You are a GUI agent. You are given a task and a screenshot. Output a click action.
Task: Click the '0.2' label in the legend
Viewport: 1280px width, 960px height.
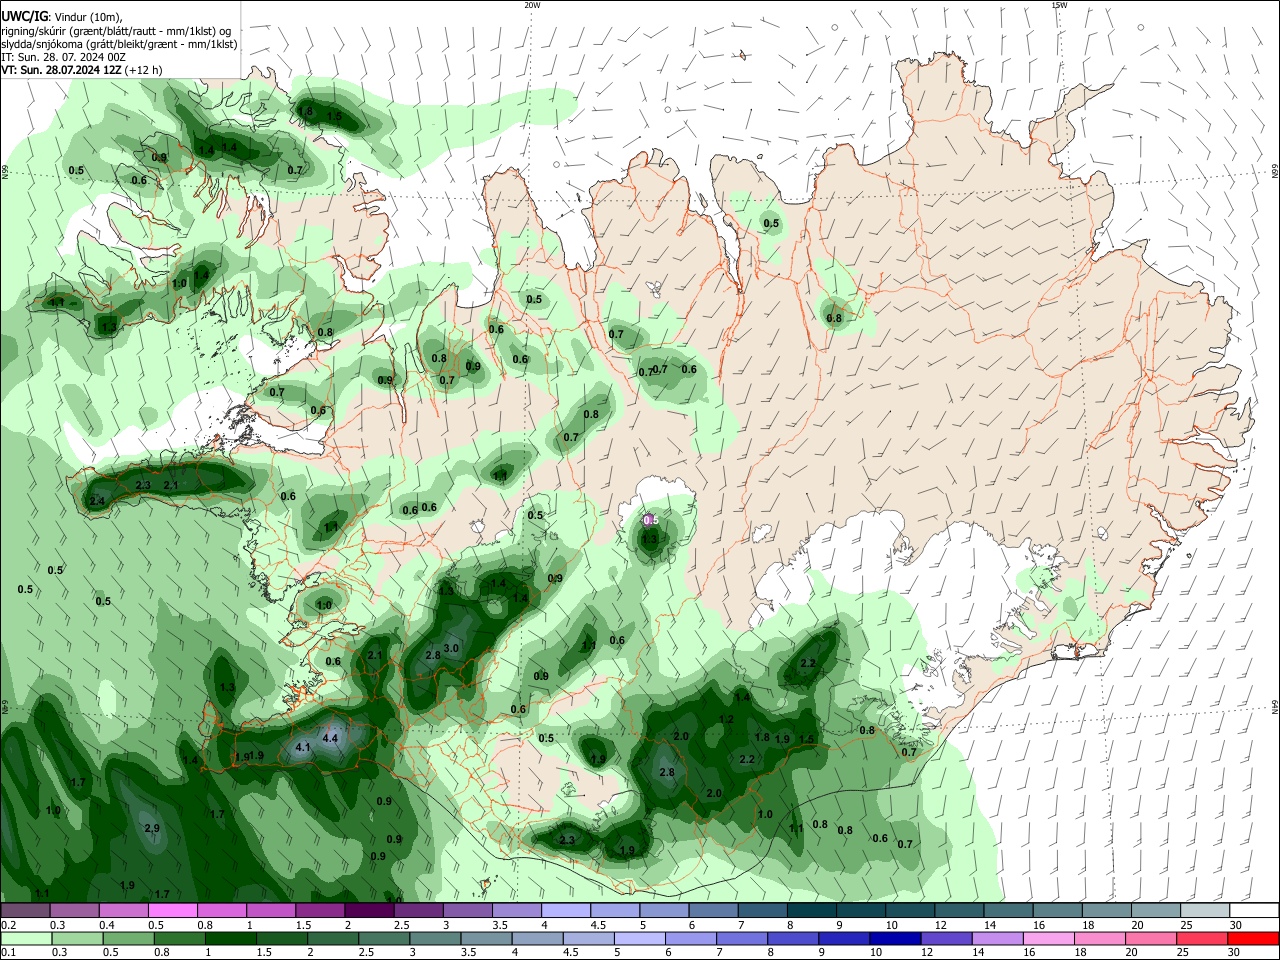pyautogui.click(x=9, y=925)
